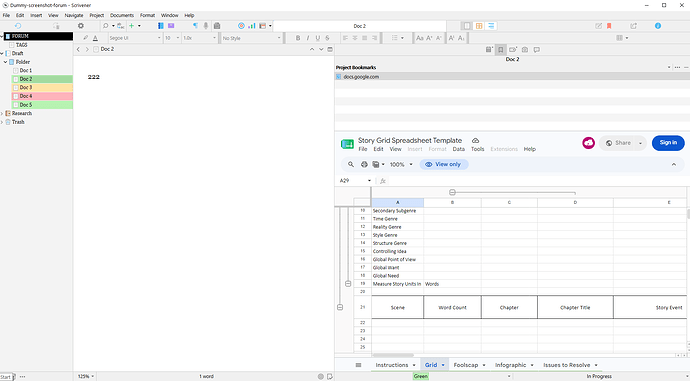Open the No Style paragraph style dropdown
The image size is (690, 381).
coord(251,38)
